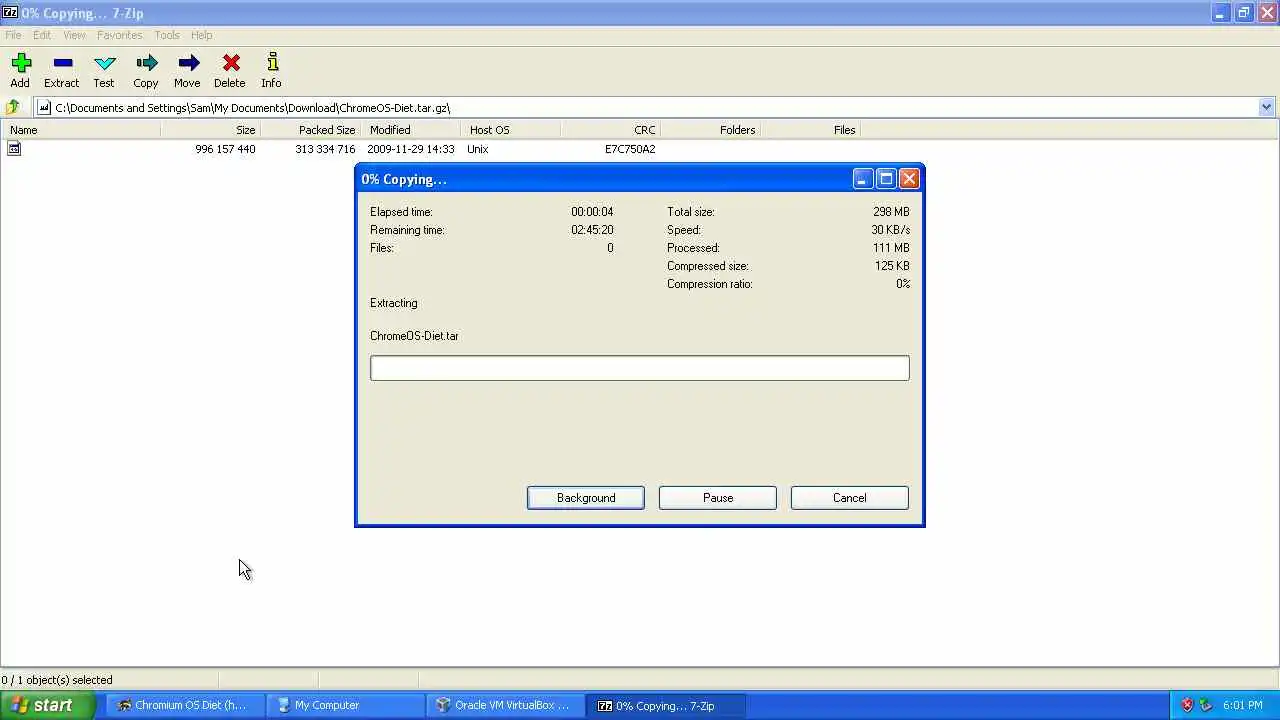The height and width of the screenshot is (720, 1280).
Task: Pause the extraction
Action: point(718,498)
